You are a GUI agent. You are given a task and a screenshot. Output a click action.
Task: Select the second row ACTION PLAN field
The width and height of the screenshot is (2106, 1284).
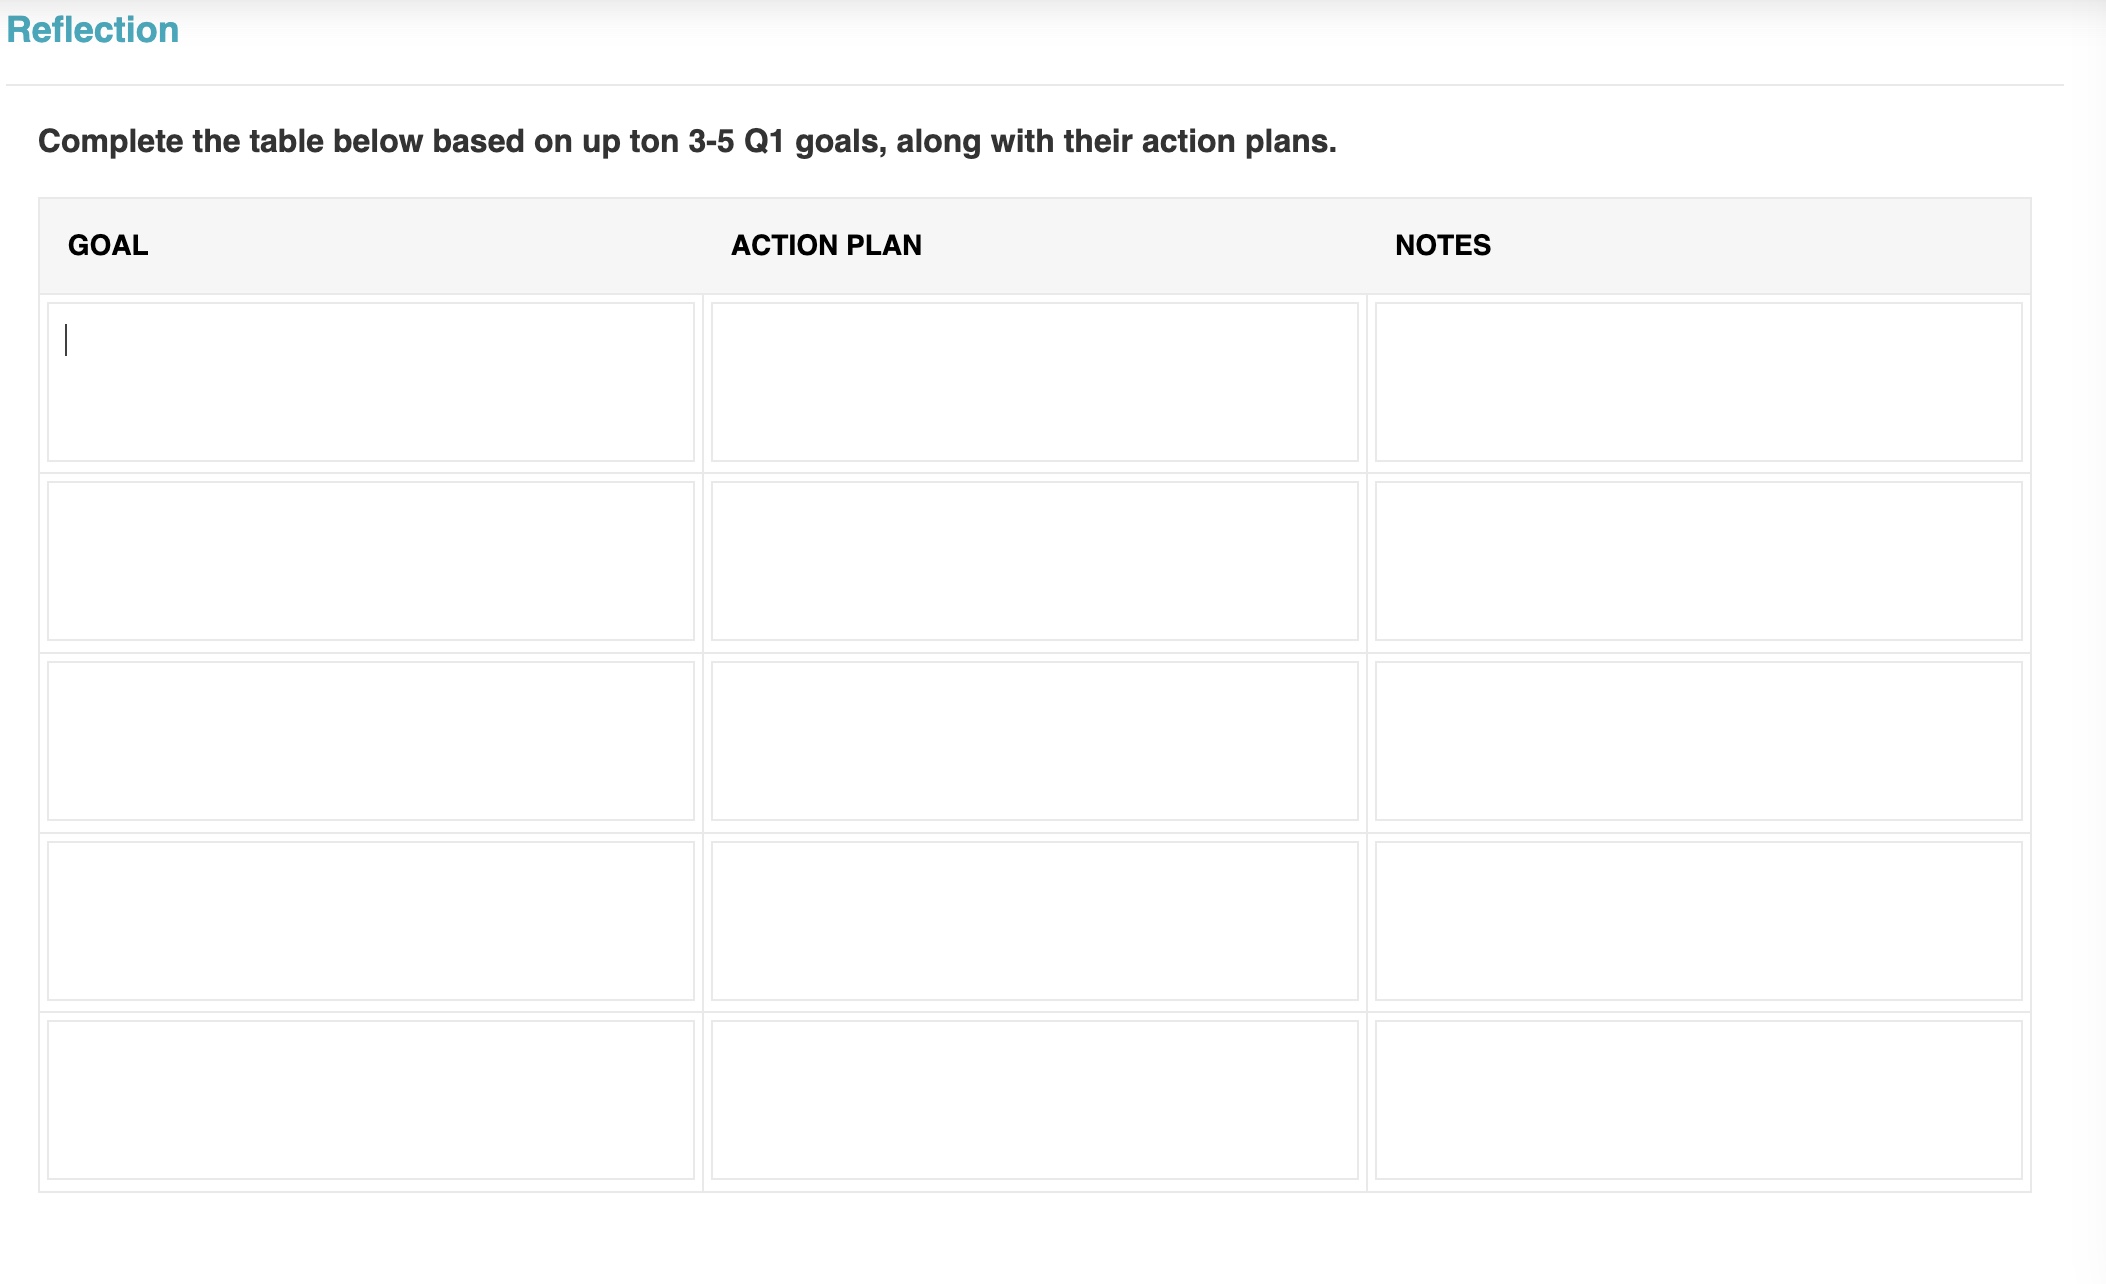tap(1034, 561)
